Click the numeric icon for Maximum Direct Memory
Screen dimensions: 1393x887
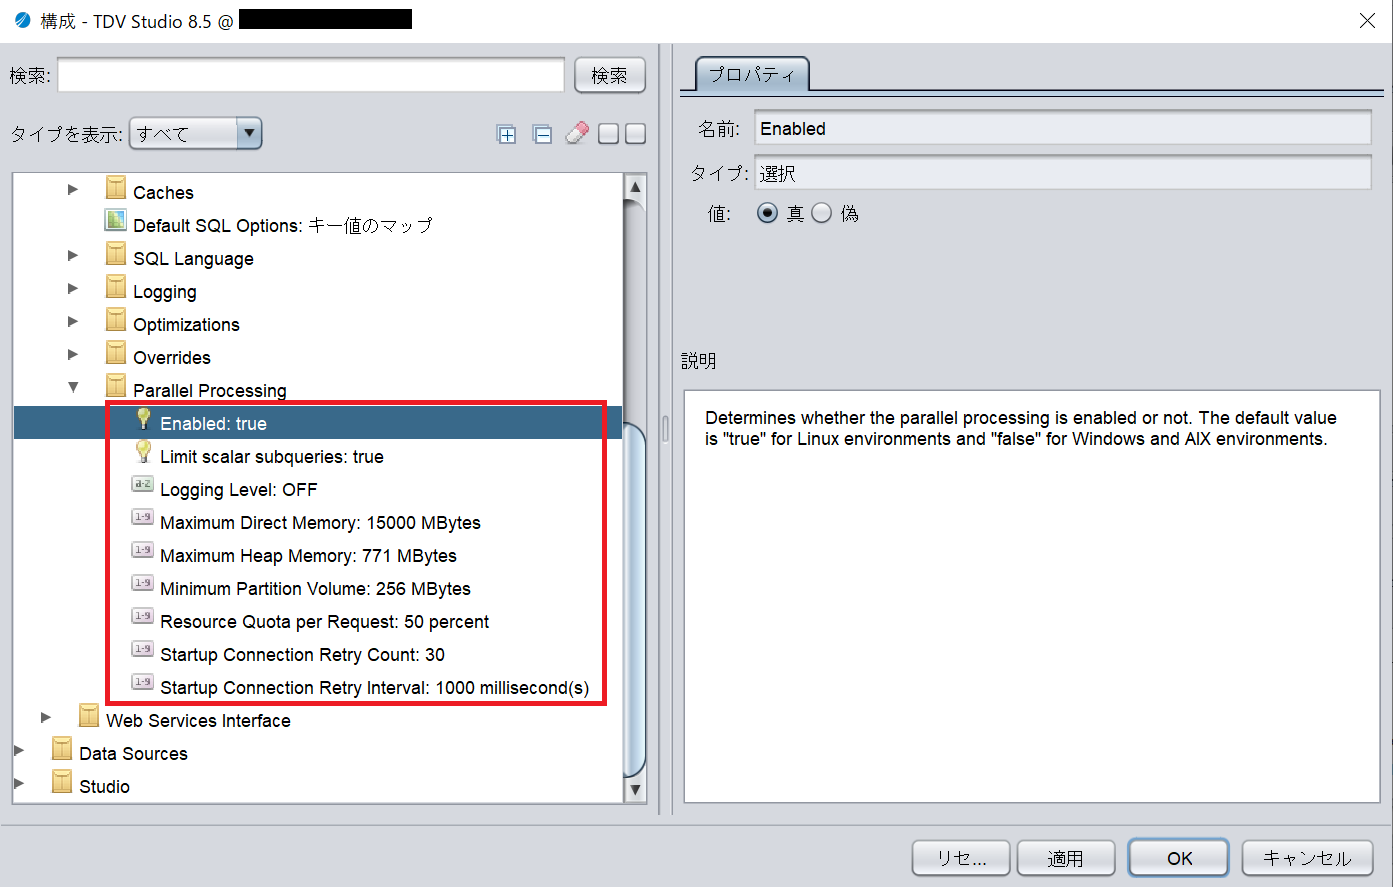point(143,518)
